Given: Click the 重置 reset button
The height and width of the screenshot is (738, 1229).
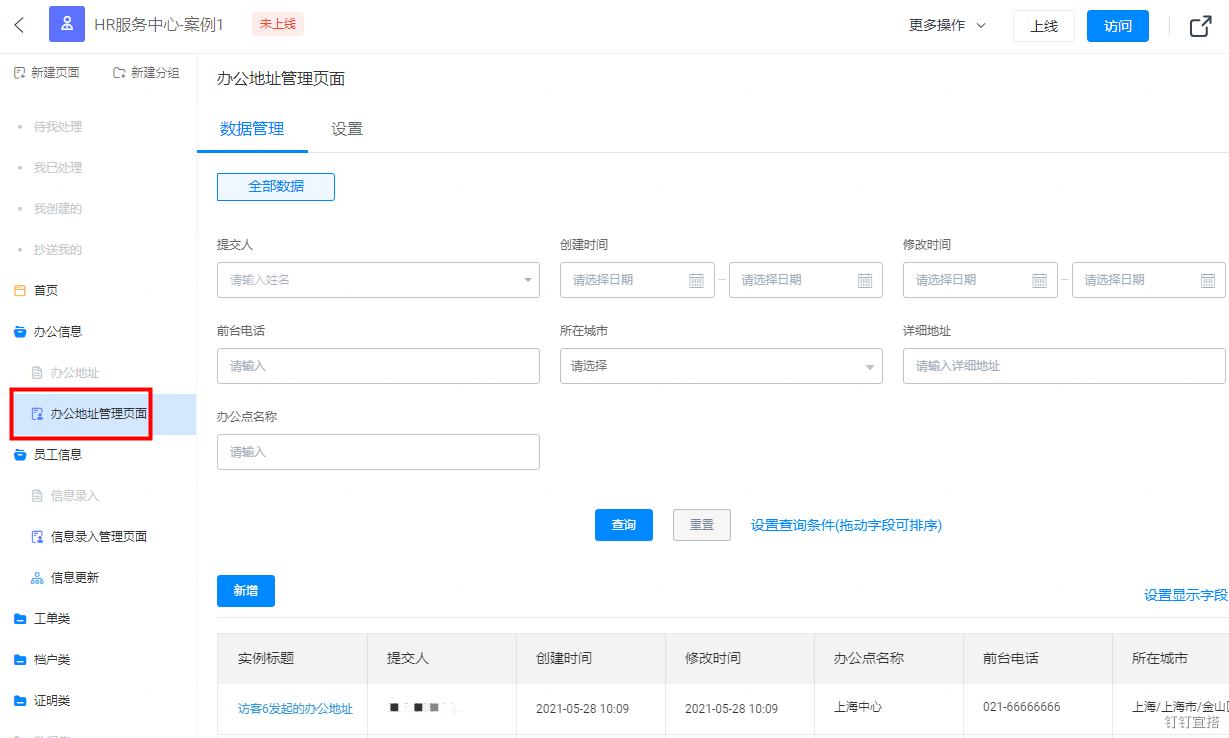Looking at the screenshot, I should point(702,525).
